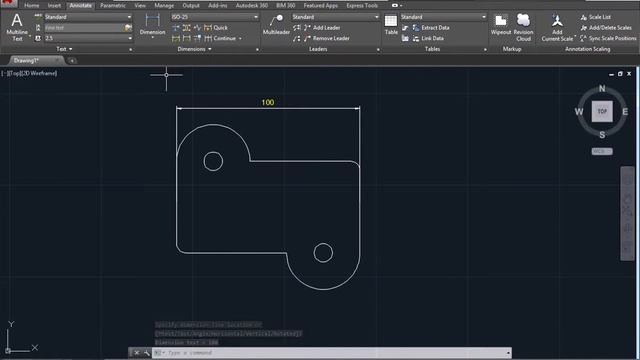This screenshot has height=360, width=640.
Task: Open the Scale List
Action: pos(596,17)
